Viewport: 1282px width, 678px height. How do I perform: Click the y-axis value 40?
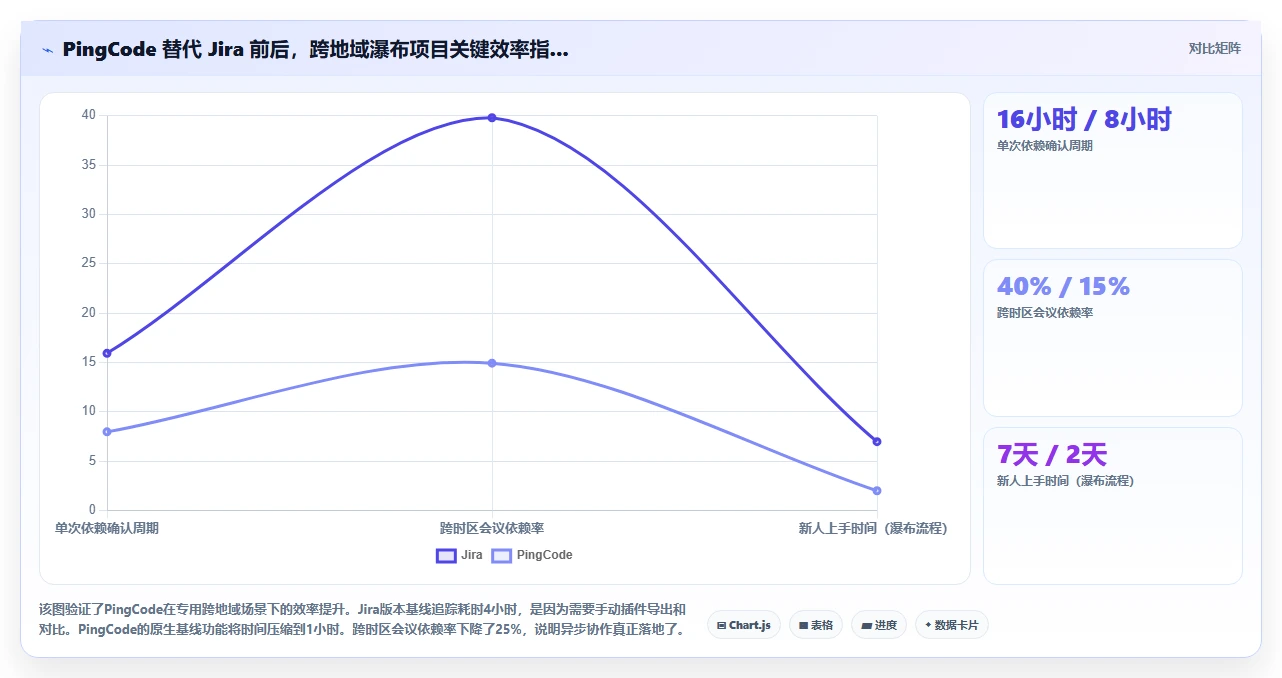pyautogui.click(x=89, y=115)
